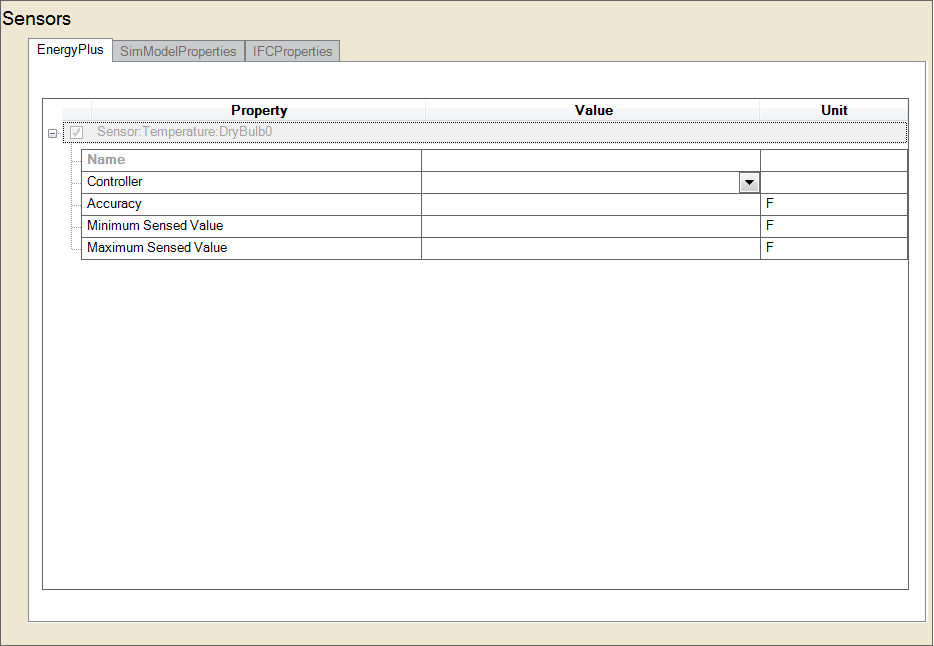The width and height of the screenshot is (934, 646).
Task: Select the Accuracy property label
Action: (x=114, y=204)
